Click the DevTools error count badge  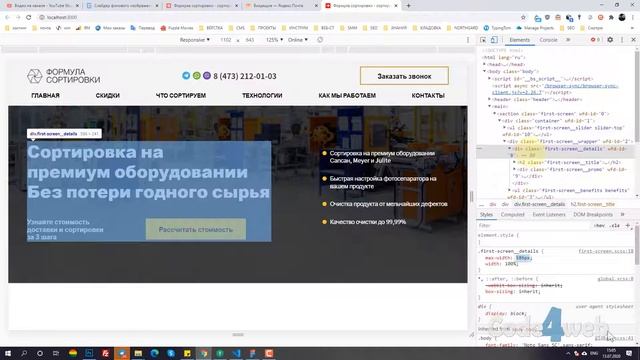pos(595,40)
